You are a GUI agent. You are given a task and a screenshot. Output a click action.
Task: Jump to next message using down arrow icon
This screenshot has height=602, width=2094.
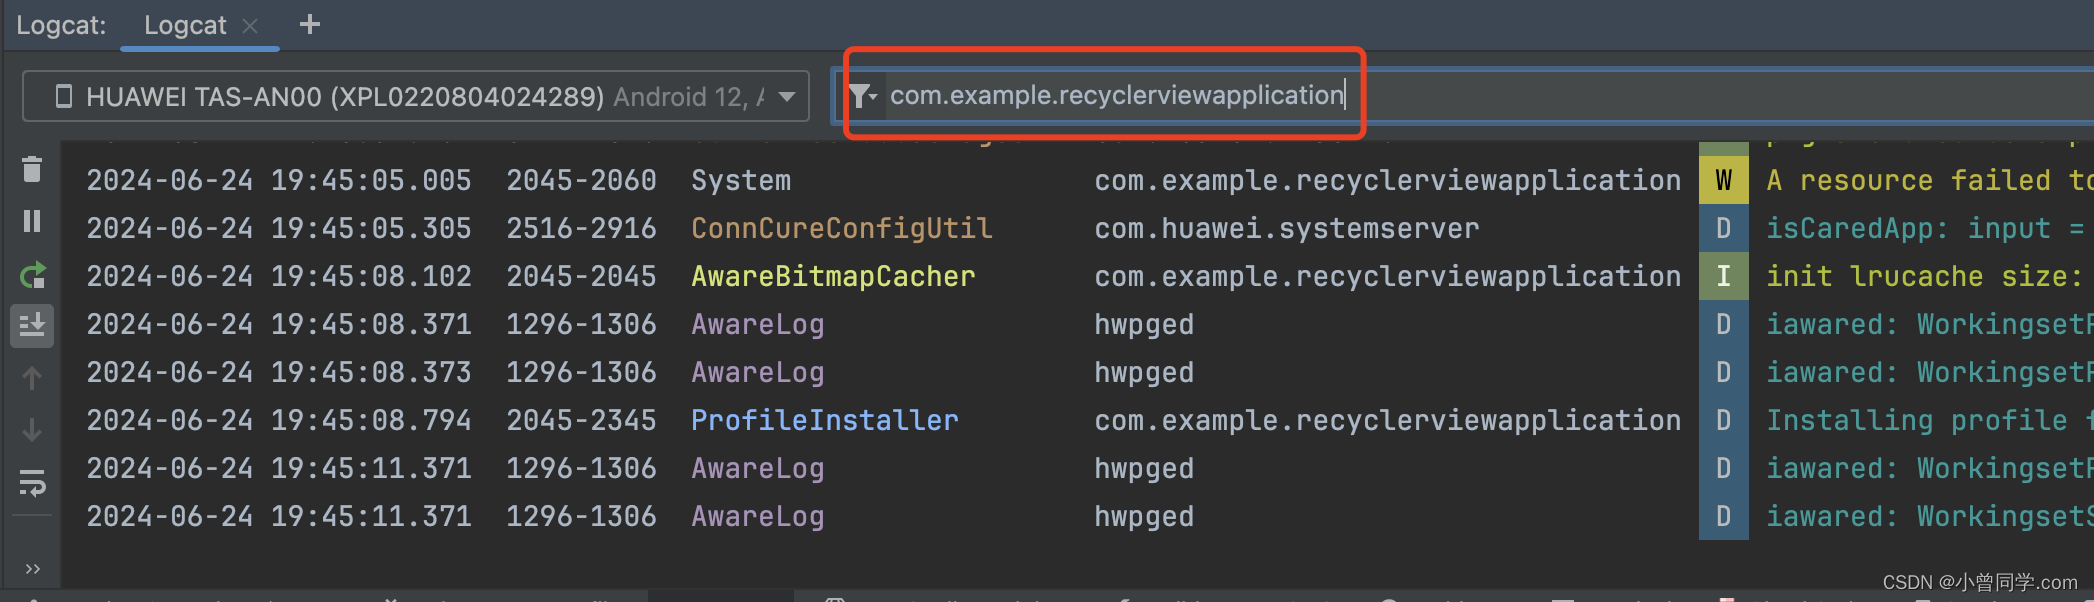[x=32, y=428]
